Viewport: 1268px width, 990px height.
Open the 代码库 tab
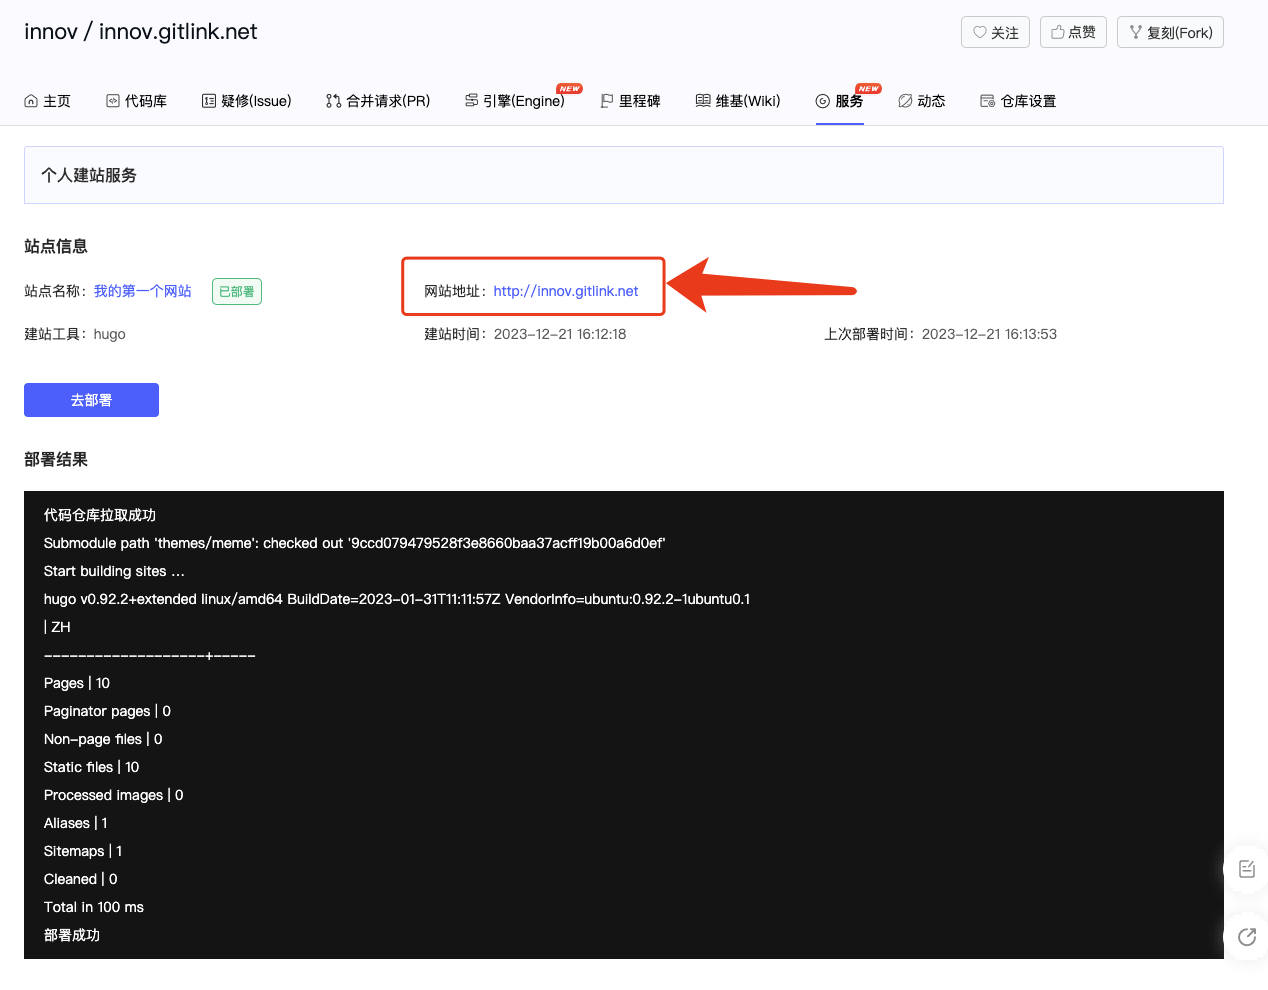pyautogui.click(x=137, y=101)
